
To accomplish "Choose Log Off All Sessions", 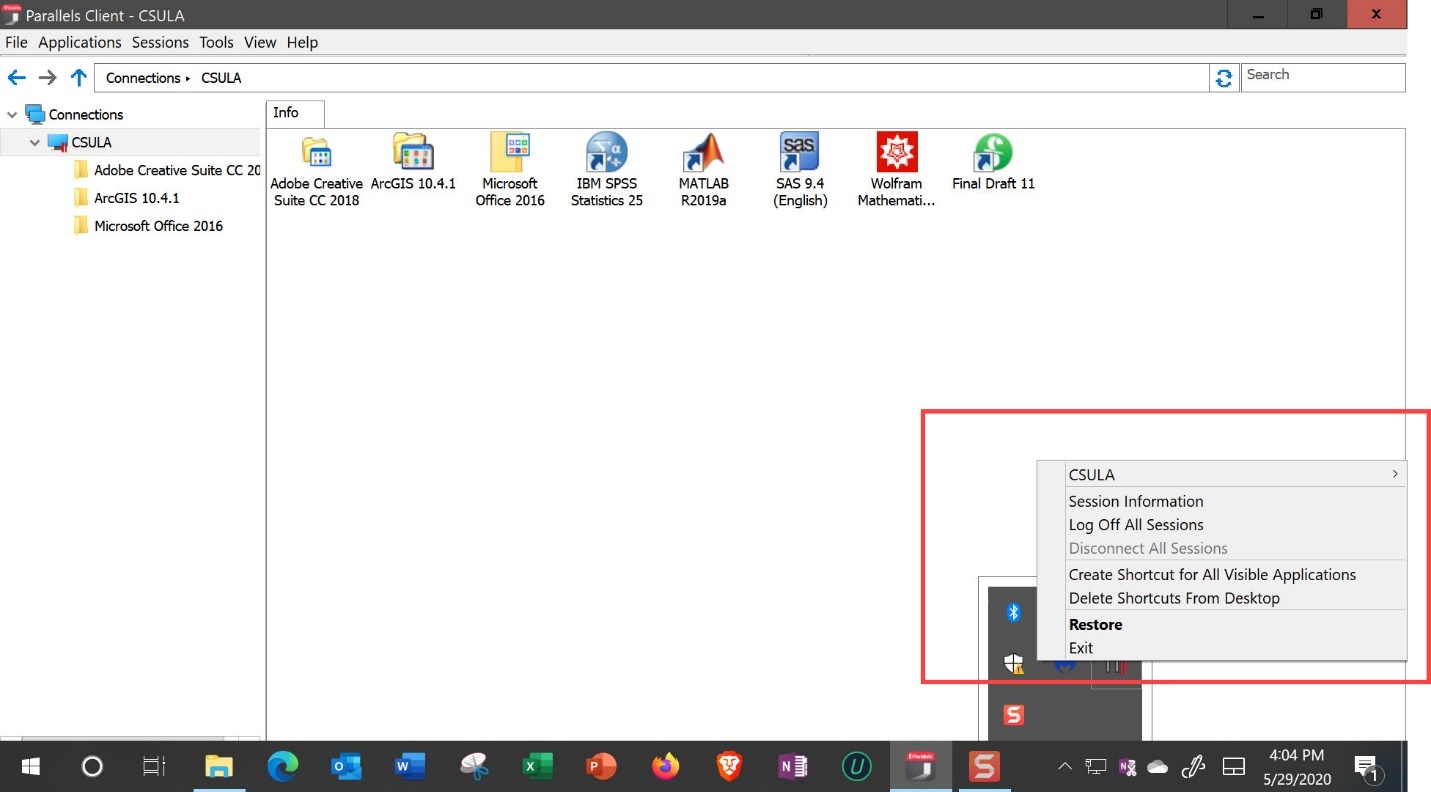I will point(1135,525).
